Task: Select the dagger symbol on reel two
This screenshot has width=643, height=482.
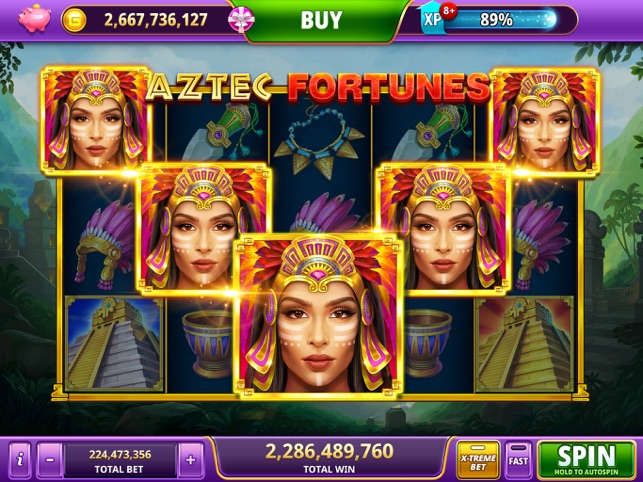Action: click(217, 130)
